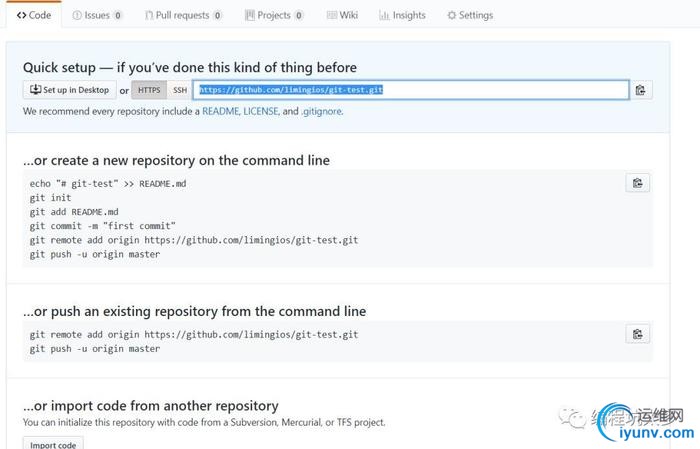The width and height of the screenshot is (700, 449).
Task: Copy the new repository commands block
Action: (x=638, y=183)
